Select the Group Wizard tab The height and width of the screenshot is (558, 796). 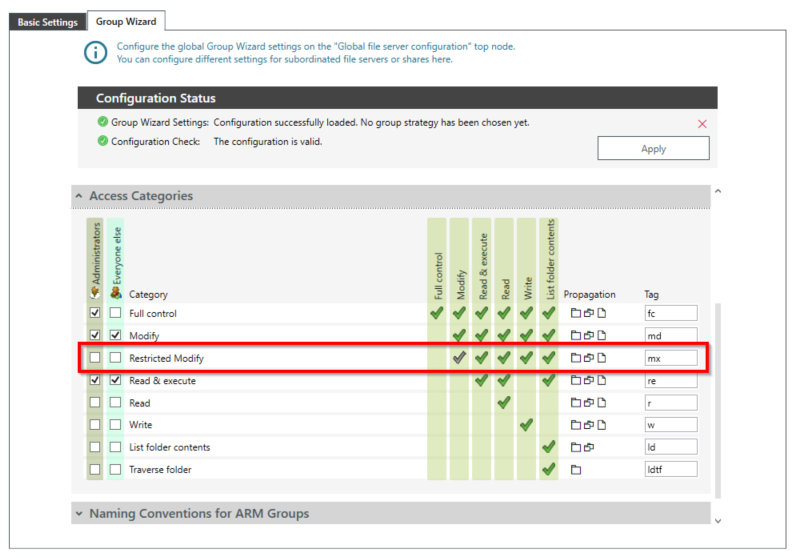(124, 21)
